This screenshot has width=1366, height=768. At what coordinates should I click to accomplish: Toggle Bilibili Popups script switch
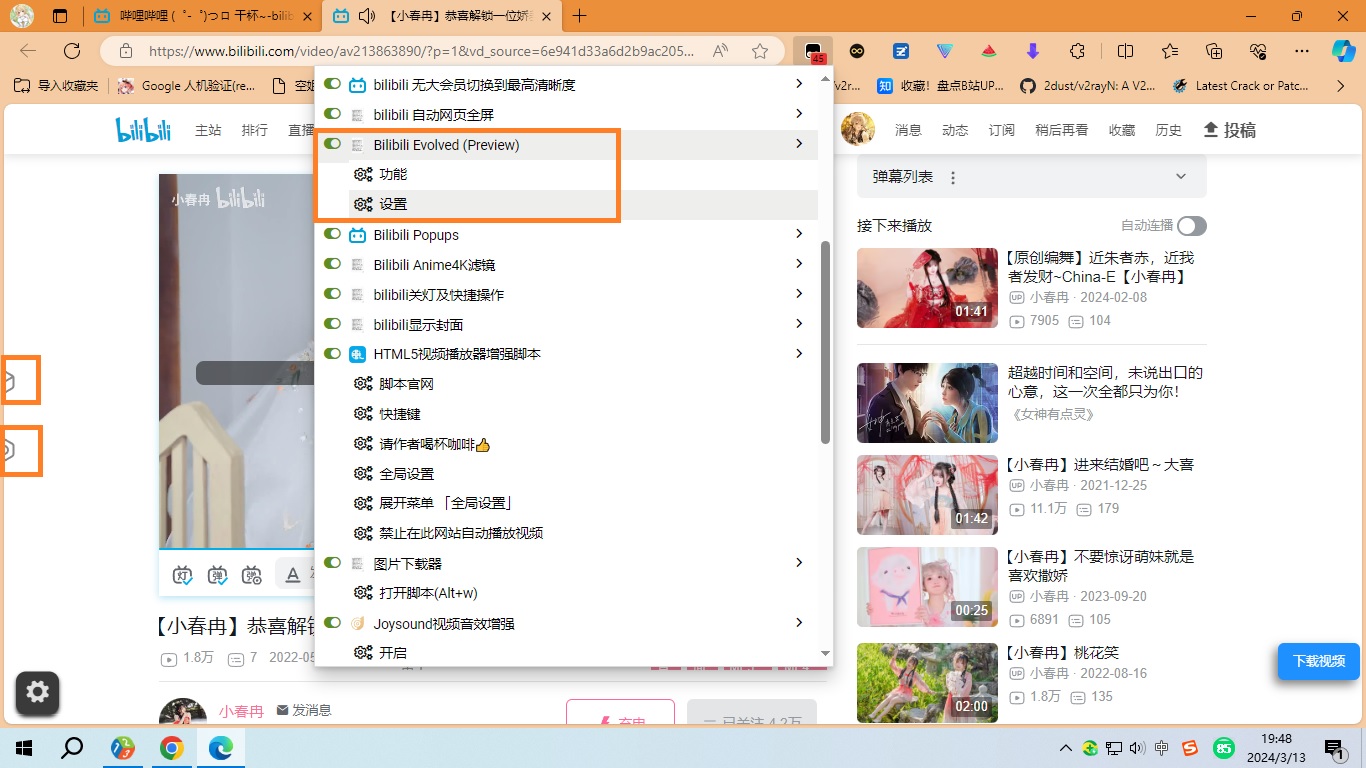[332, 234]
